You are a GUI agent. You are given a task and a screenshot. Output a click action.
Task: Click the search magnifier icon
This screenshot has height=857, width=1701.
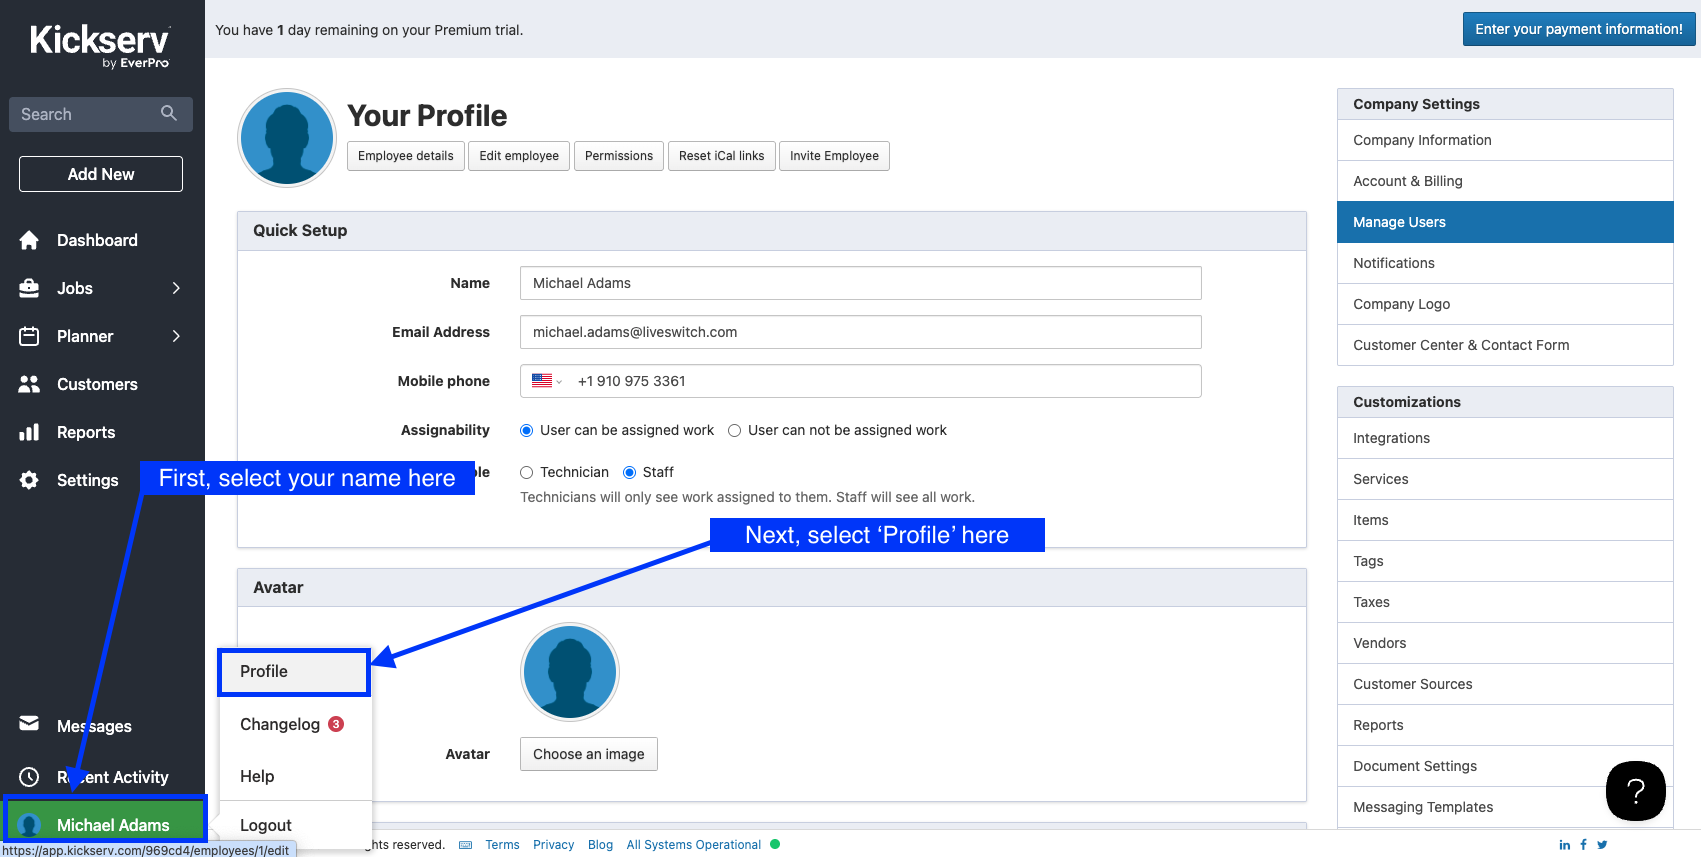tap(169, 113)
